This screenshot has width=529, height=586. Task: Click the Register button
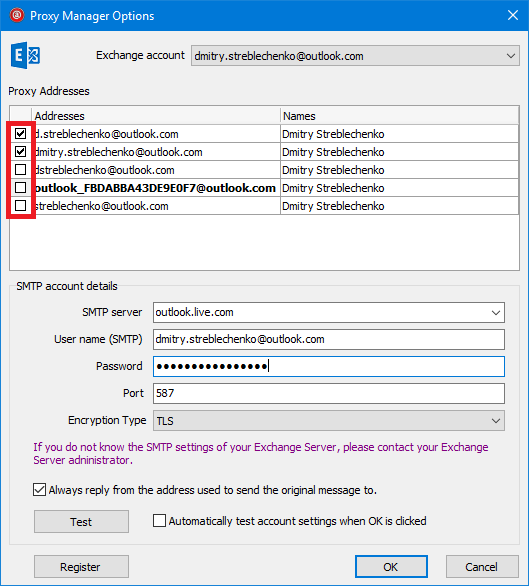[x=81, y=567]
